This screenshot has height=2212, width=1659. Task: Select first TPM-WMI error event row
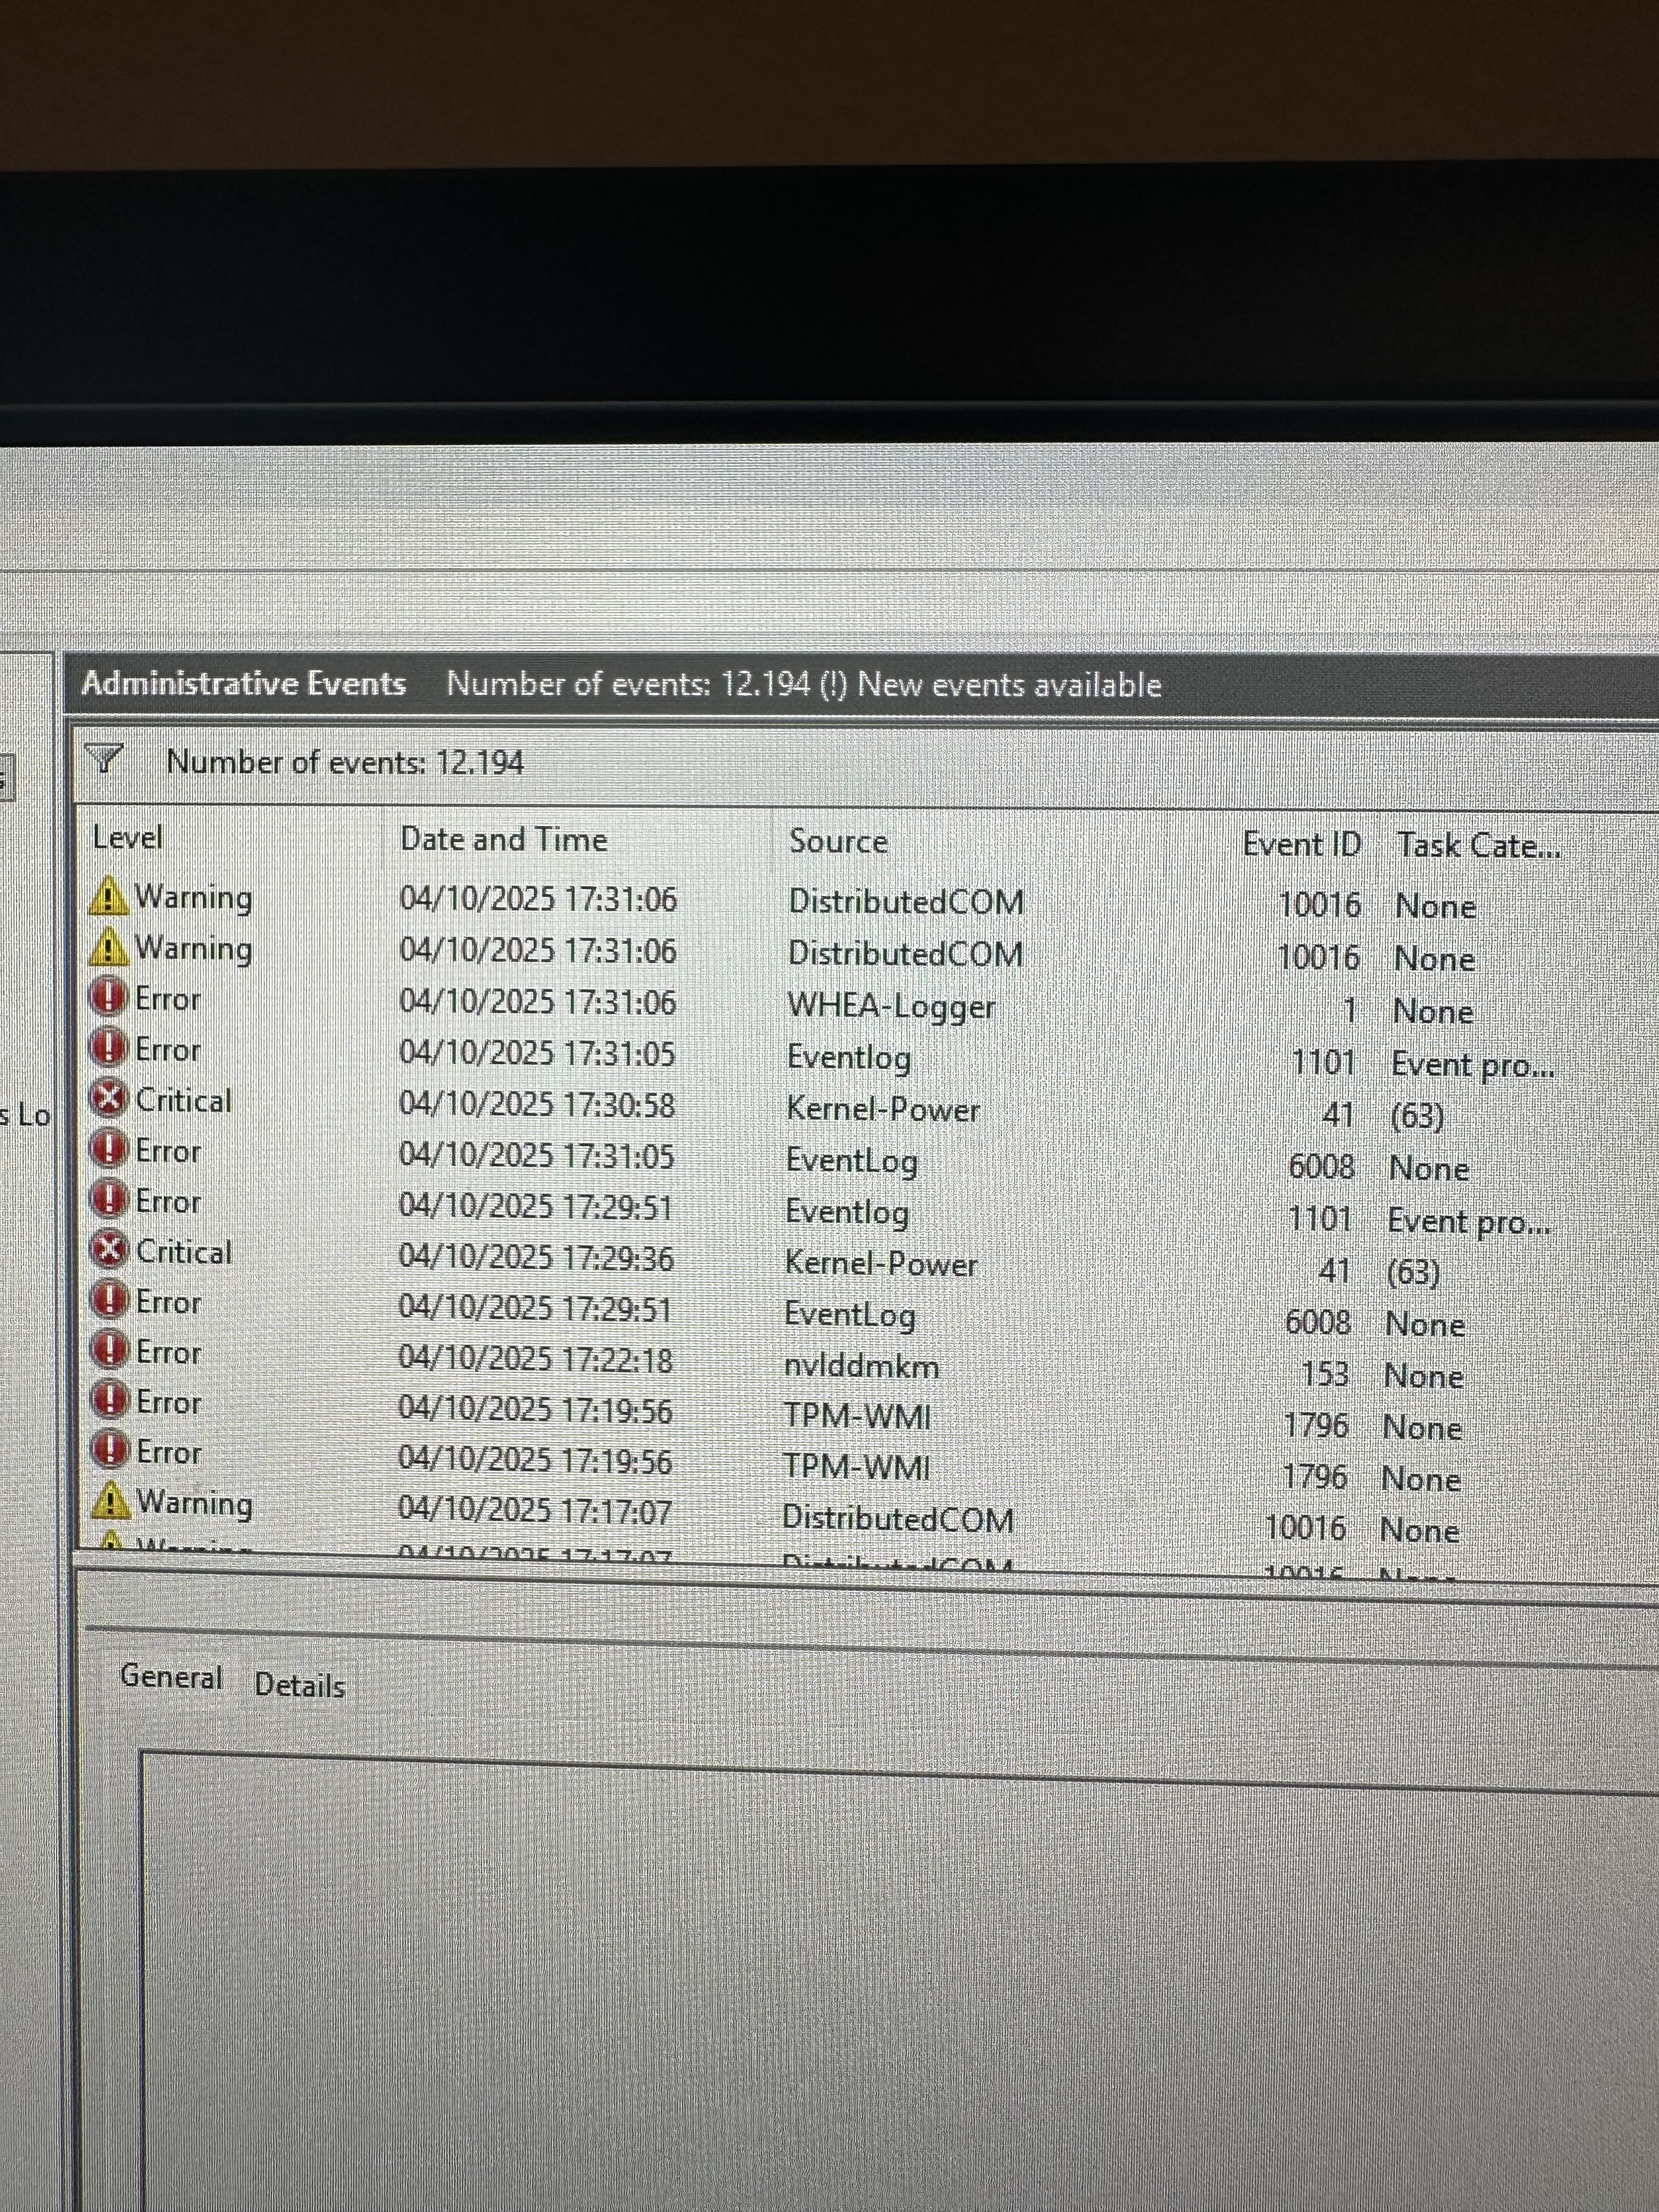[856, 1416]
